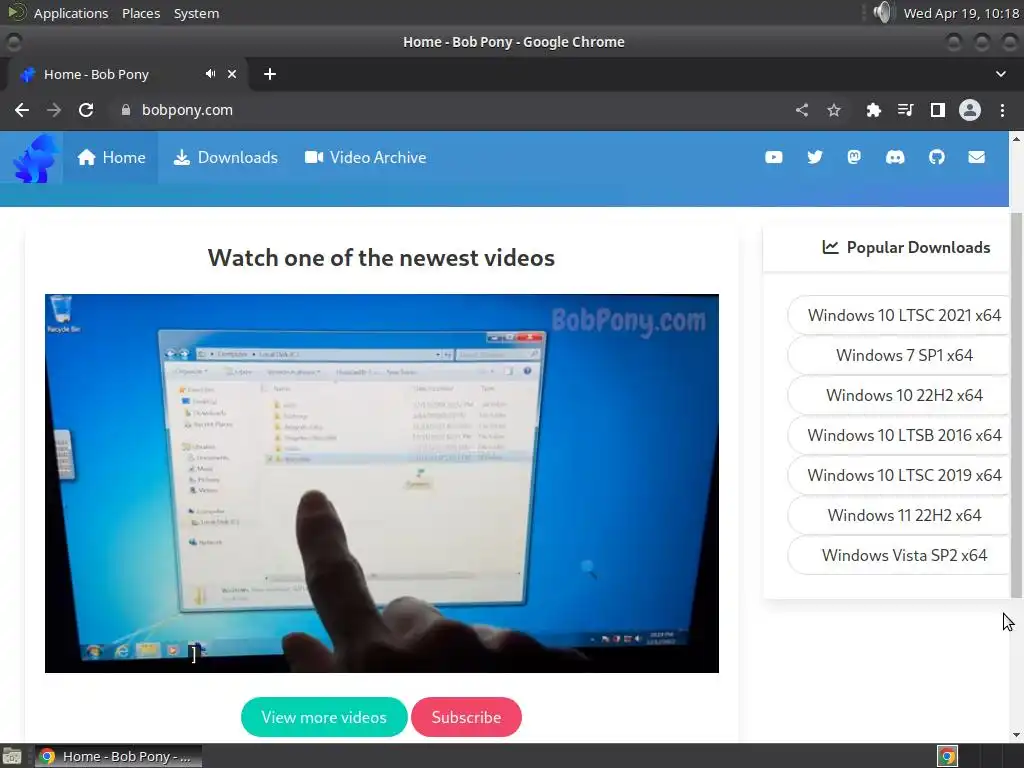Go to Home in site navbar
Viewport: 1024px width, 768px height.
111,157
